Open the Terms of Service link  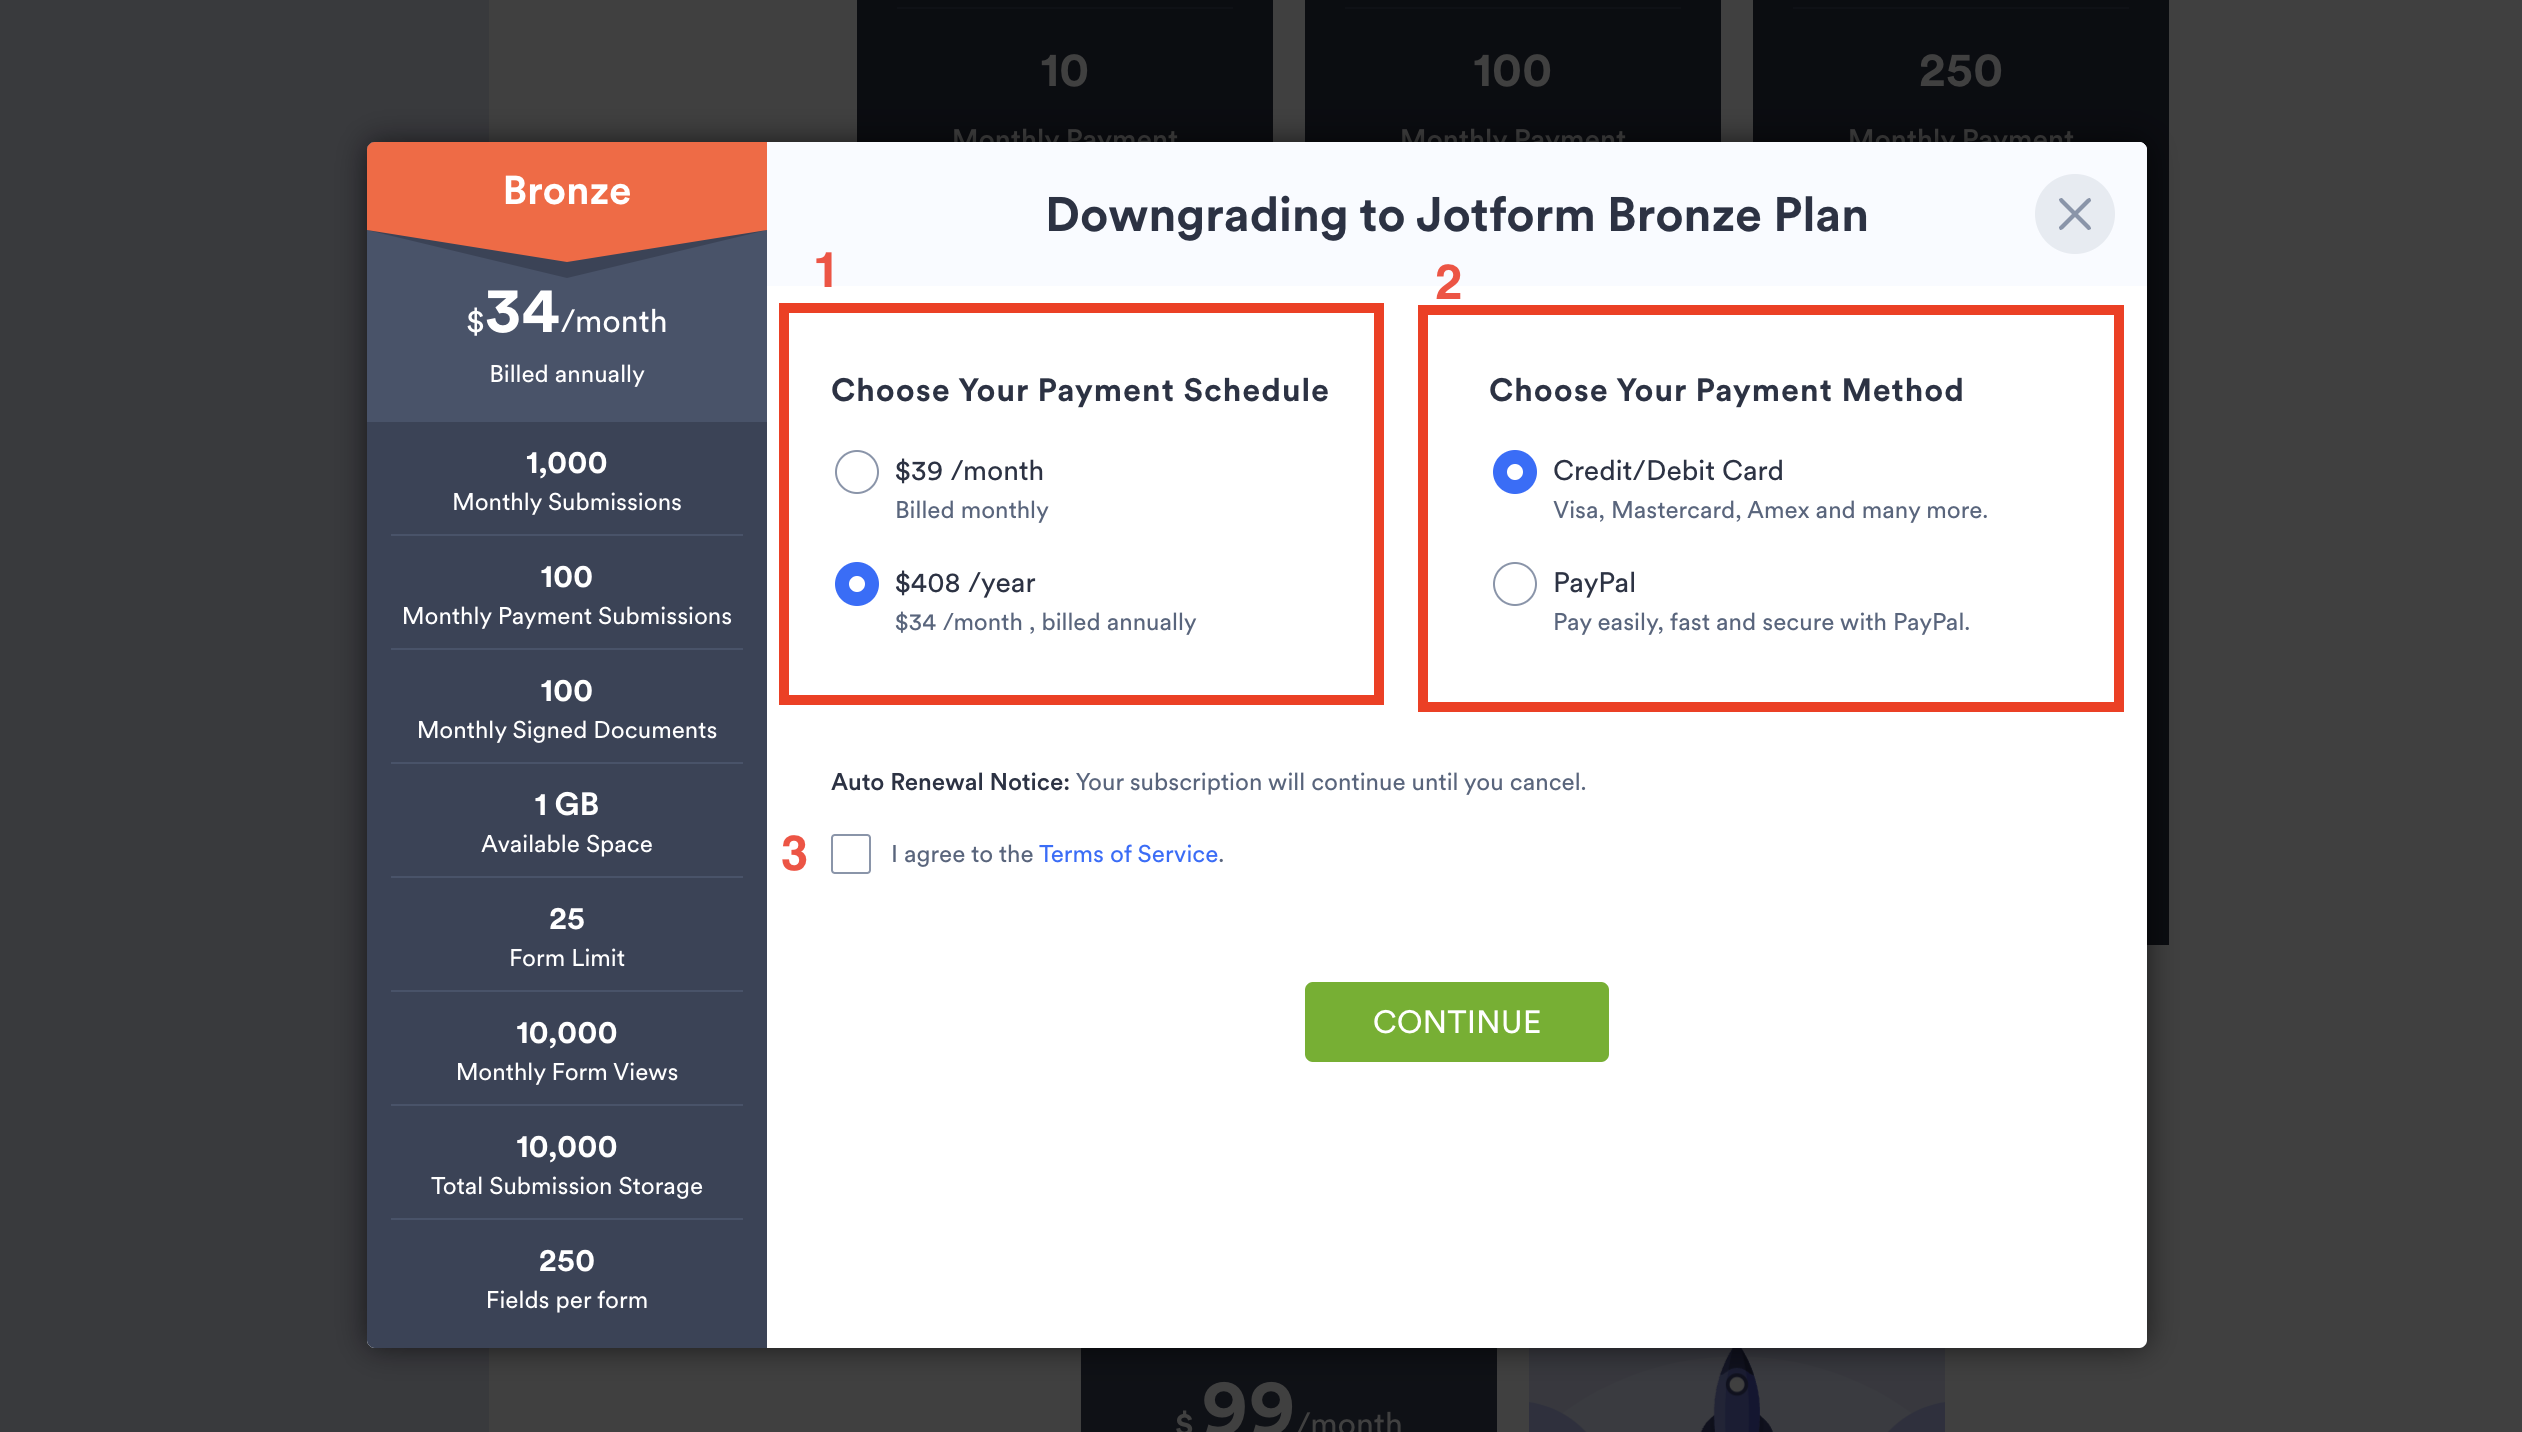tap(1128, 854)
